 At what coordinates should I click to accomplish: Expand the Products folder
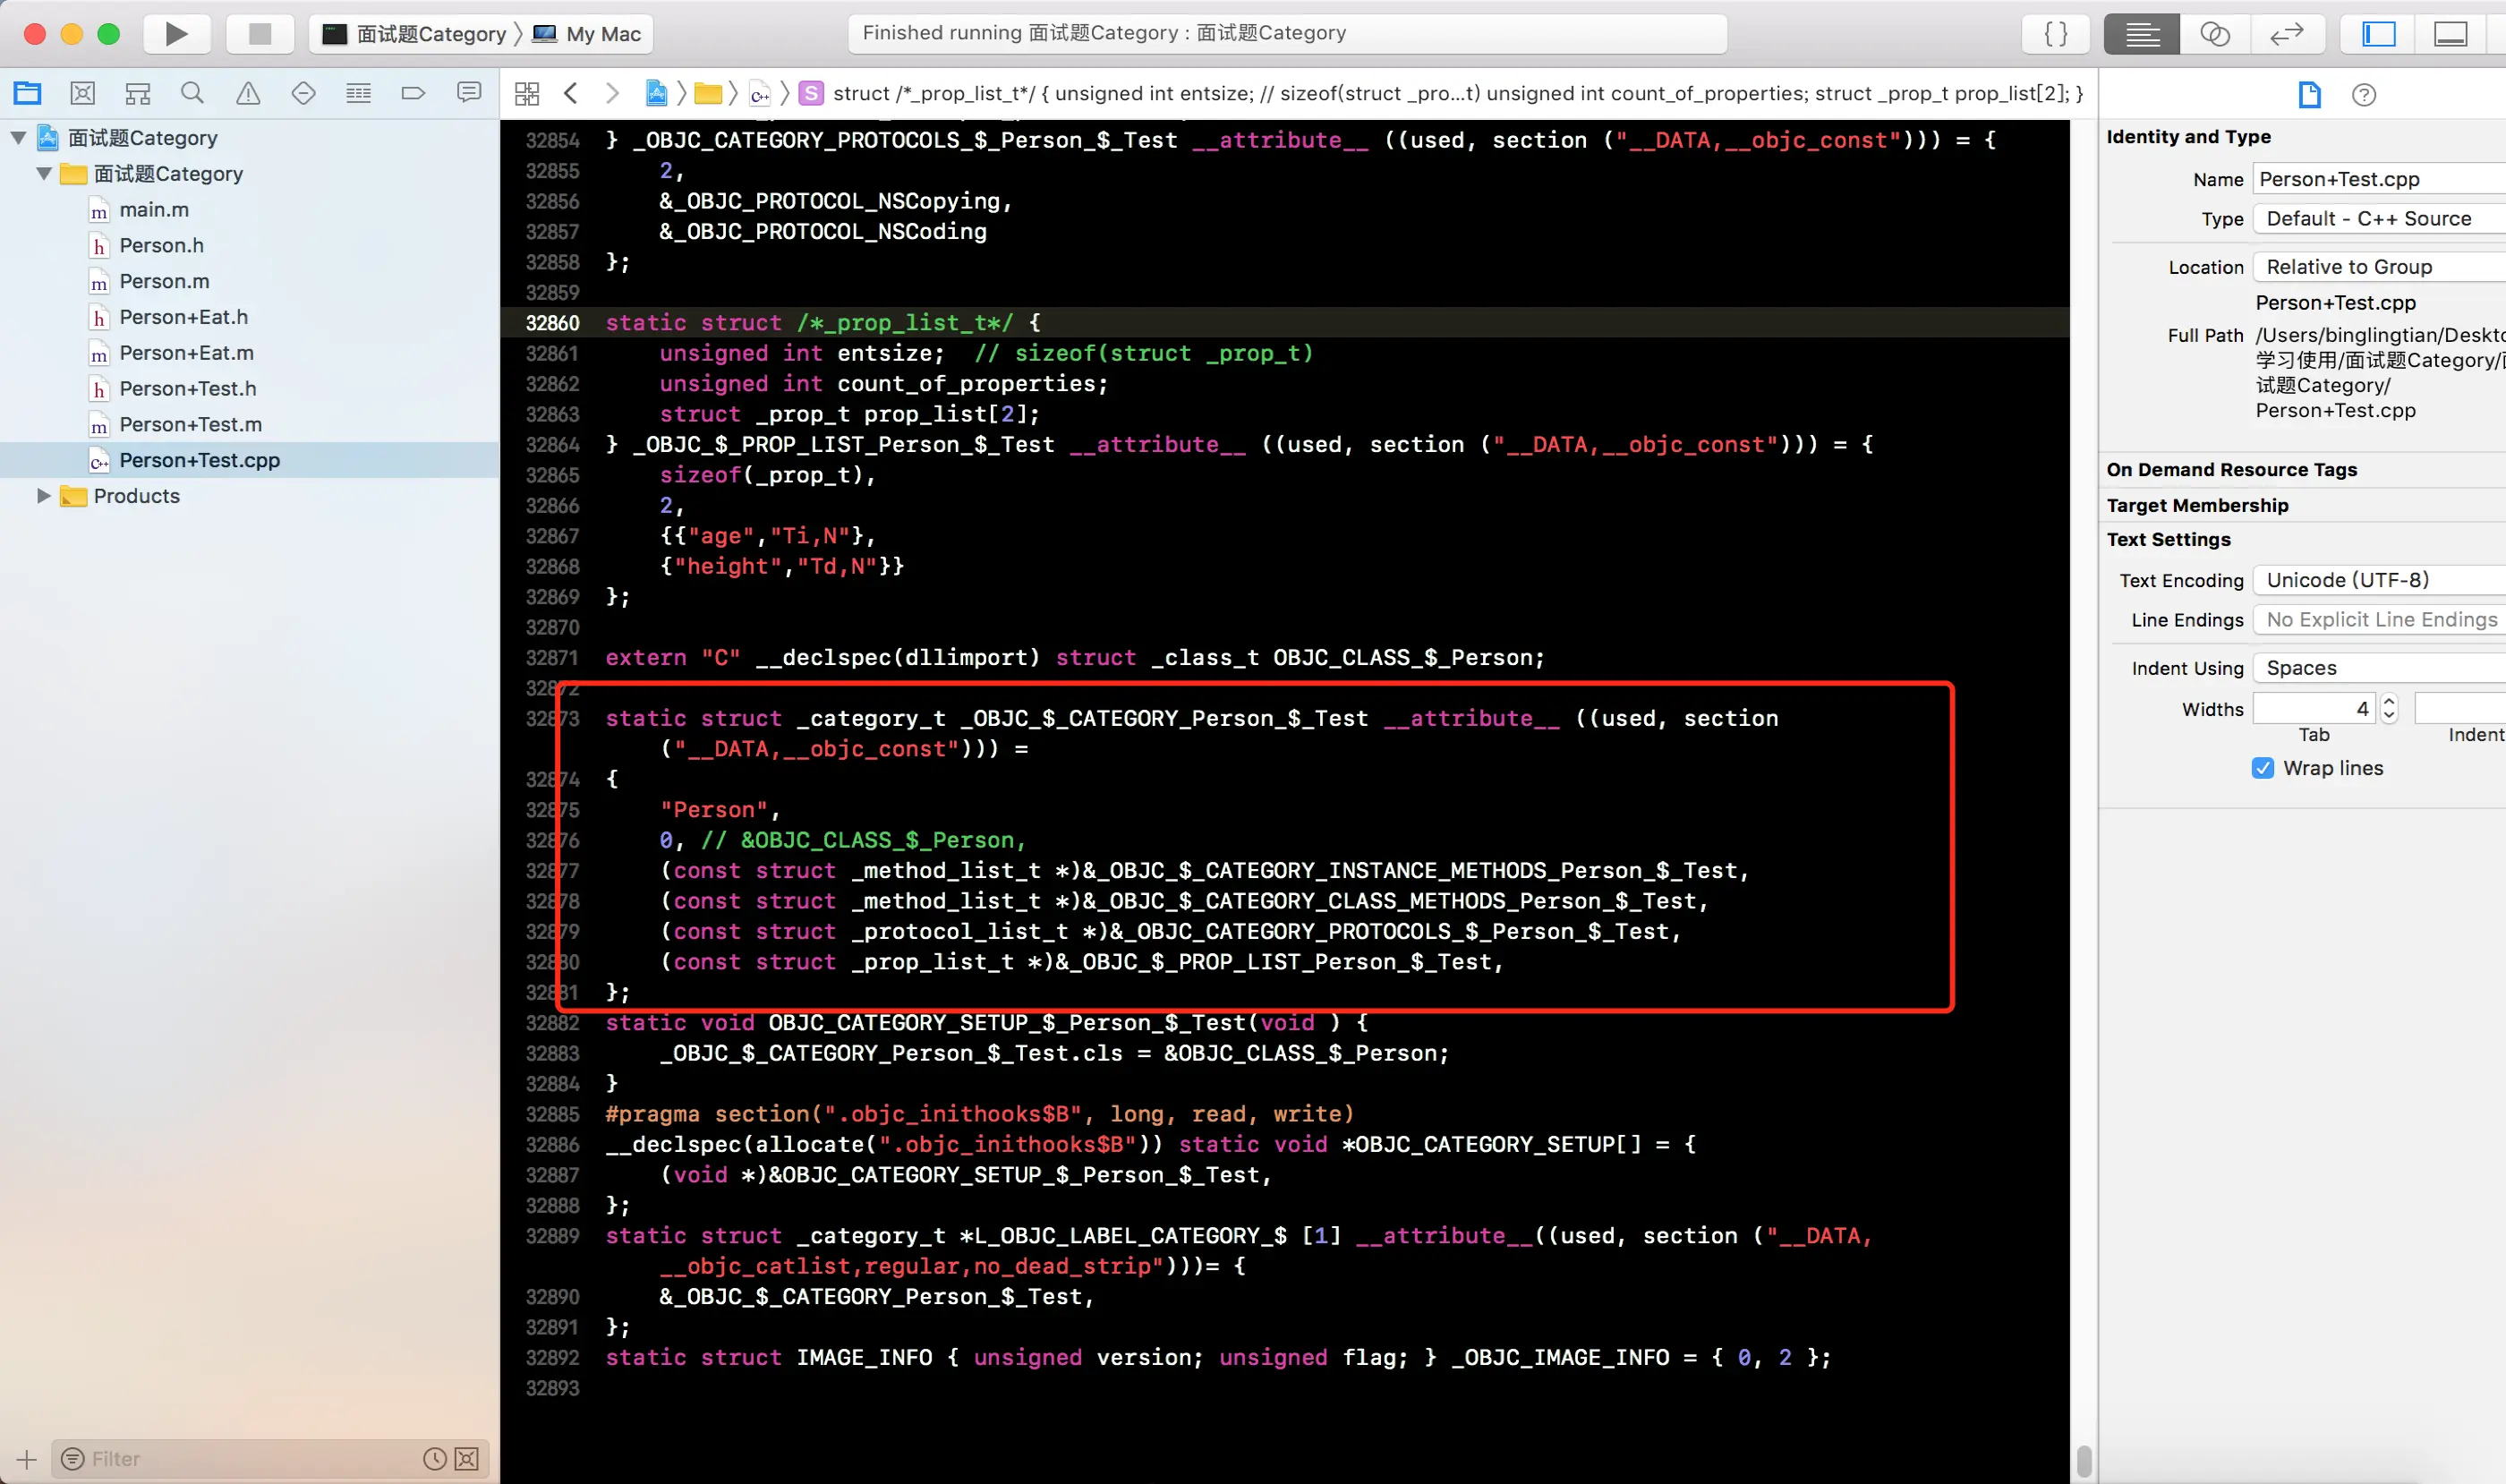43,496
